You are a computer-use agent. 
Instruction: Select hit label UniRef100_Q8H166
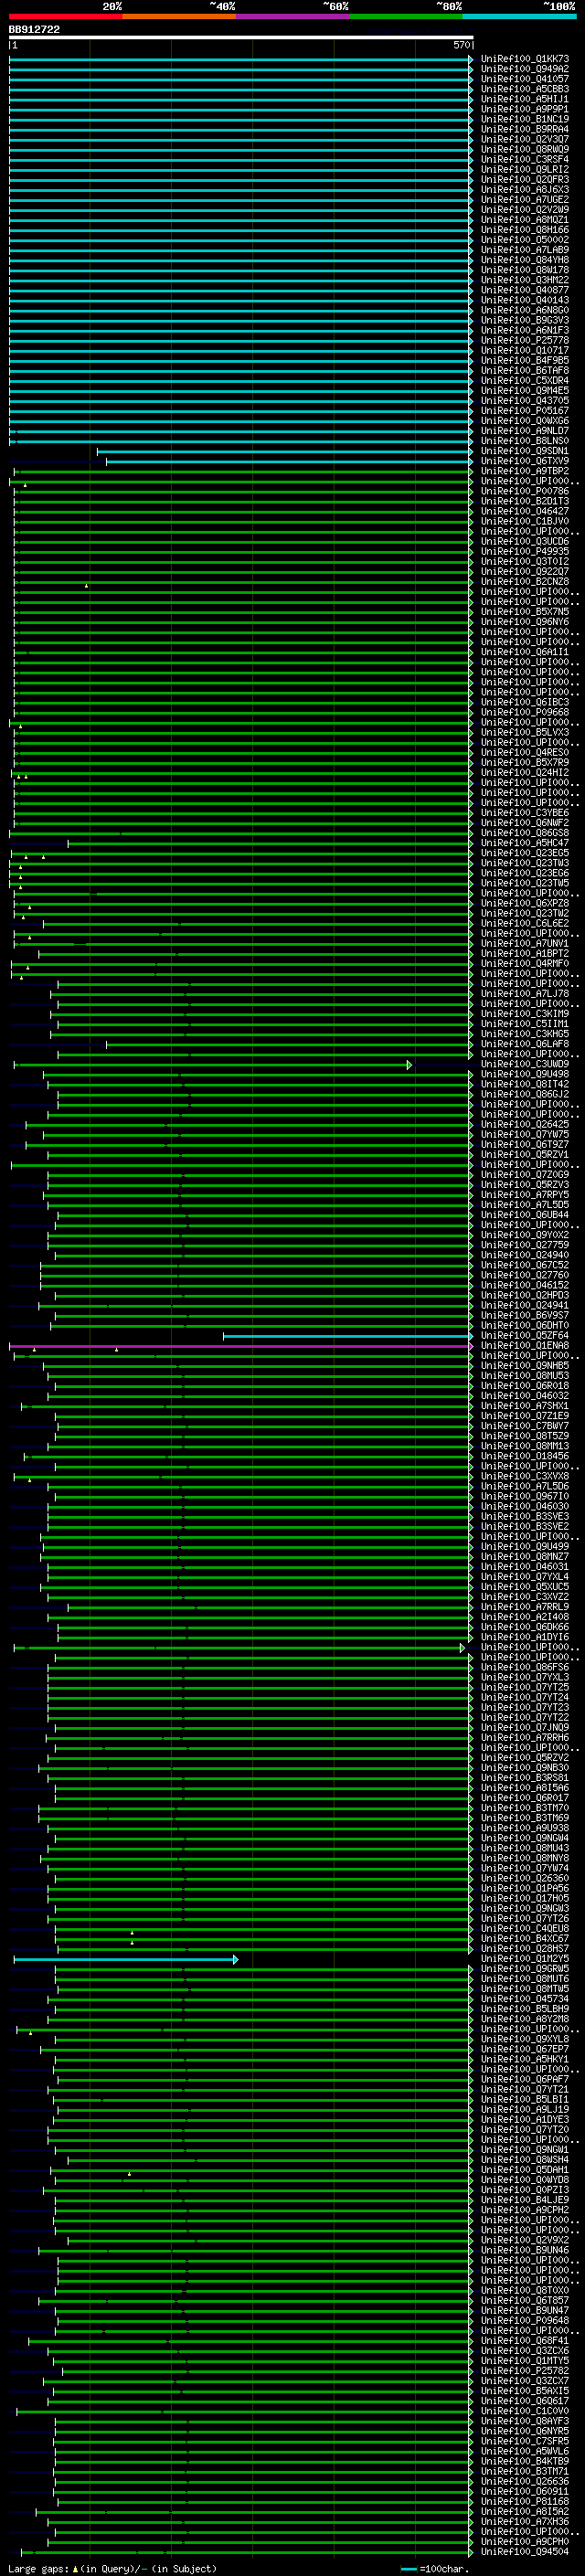tap(524, 230)
